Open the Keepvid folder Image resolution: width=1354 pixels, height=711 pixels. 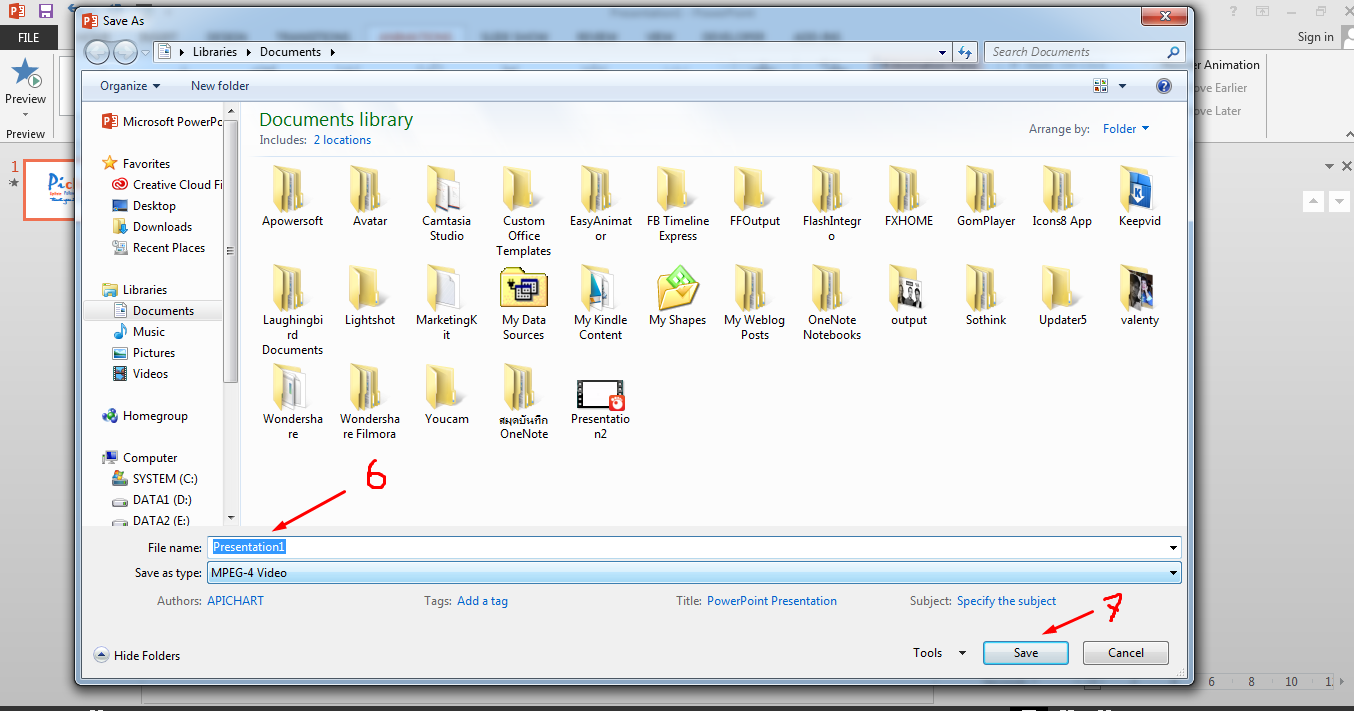(1139, 198)
